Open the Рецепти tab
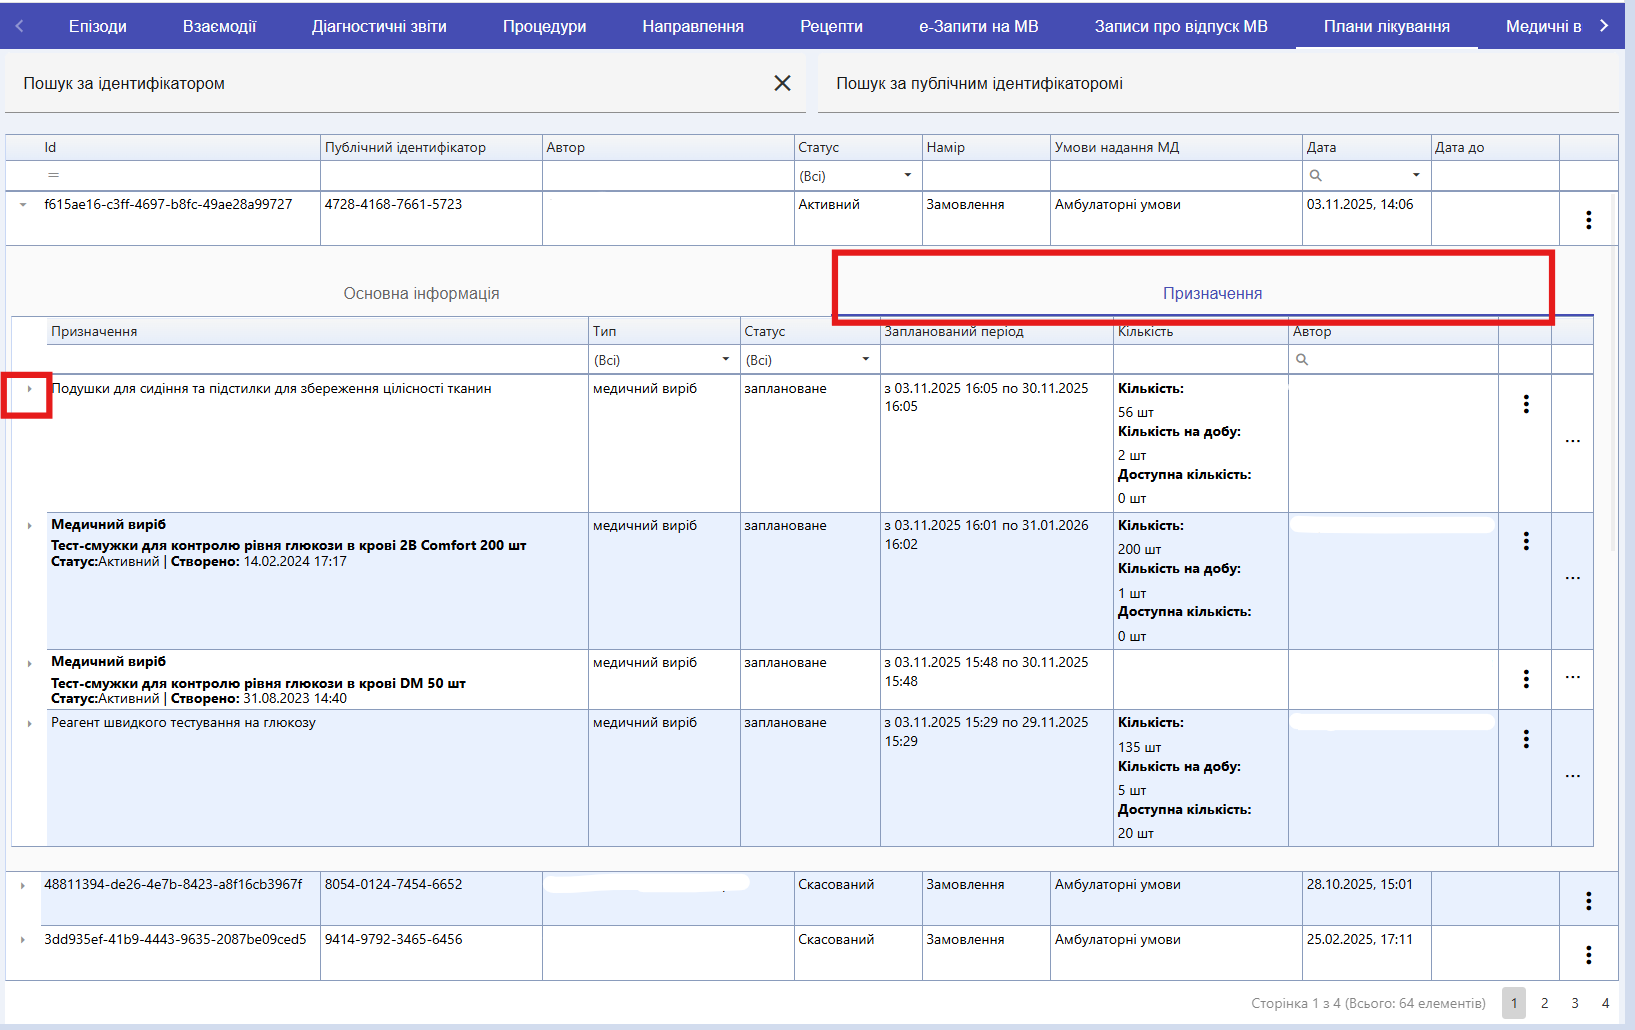Screen dimensions: 1635x1030 [831, 27]
